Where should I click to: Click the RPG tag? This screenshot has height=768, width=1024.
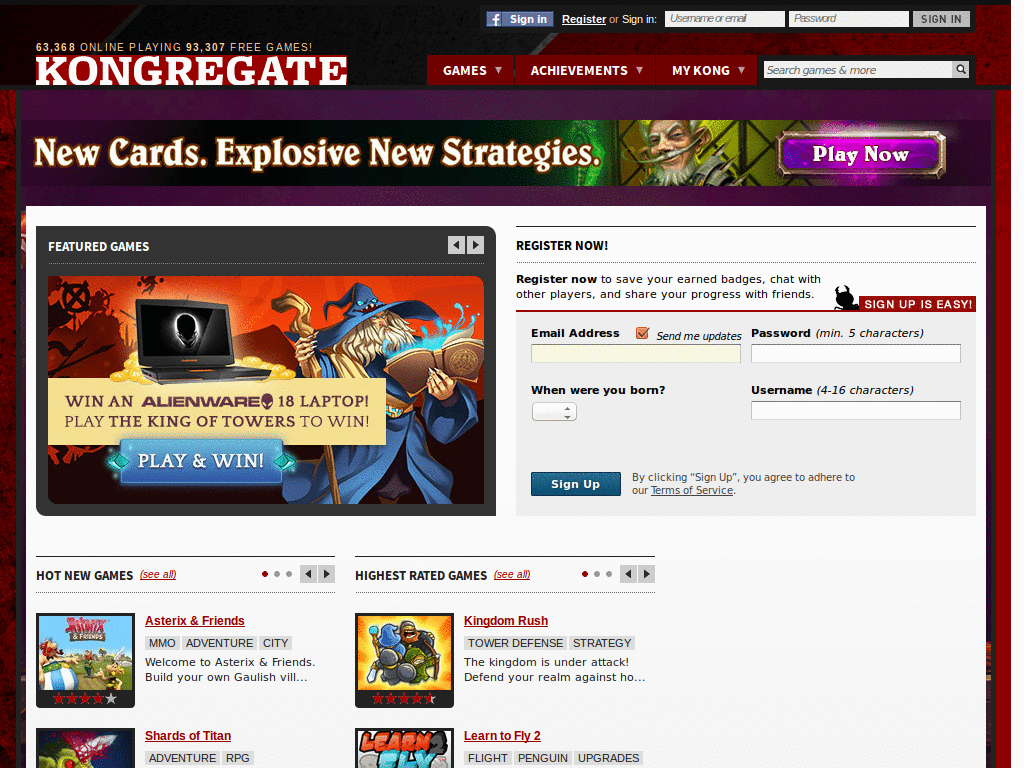(238, 758)
